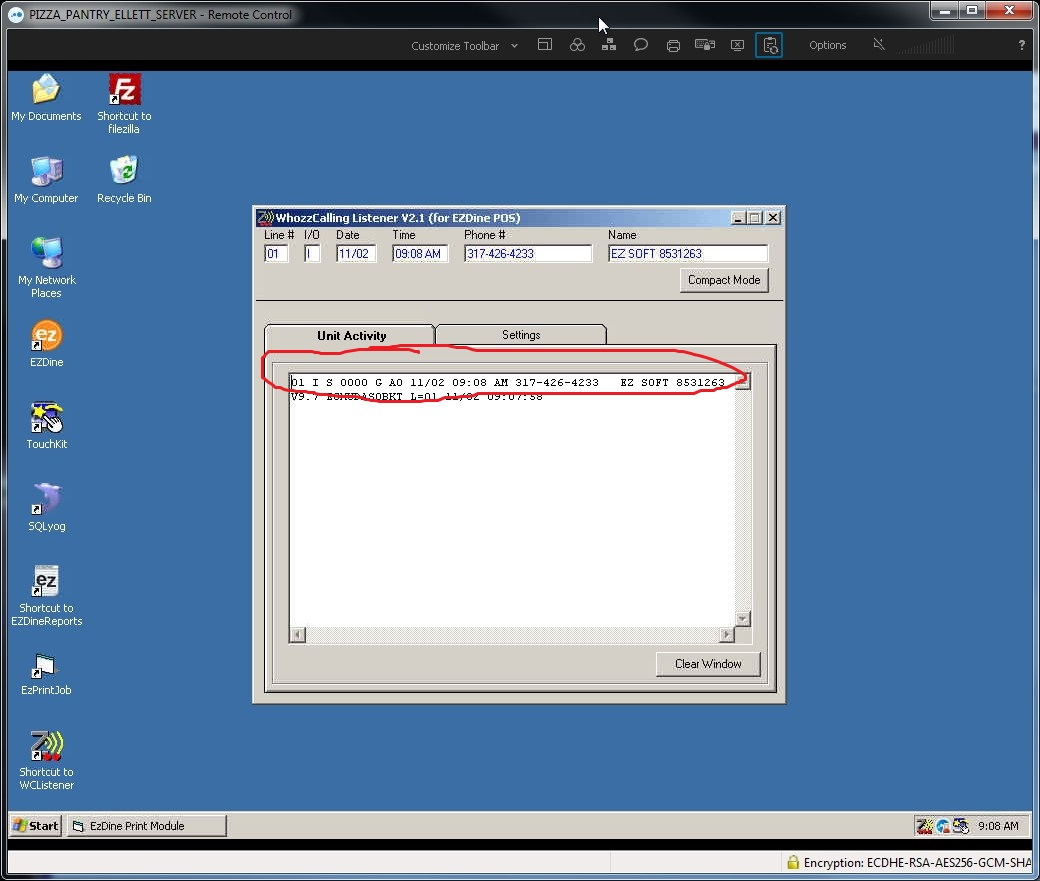1040x881 pixels.
Task: Toggle the clipboard sync toolbar icon
Action: tap(769, 45)
